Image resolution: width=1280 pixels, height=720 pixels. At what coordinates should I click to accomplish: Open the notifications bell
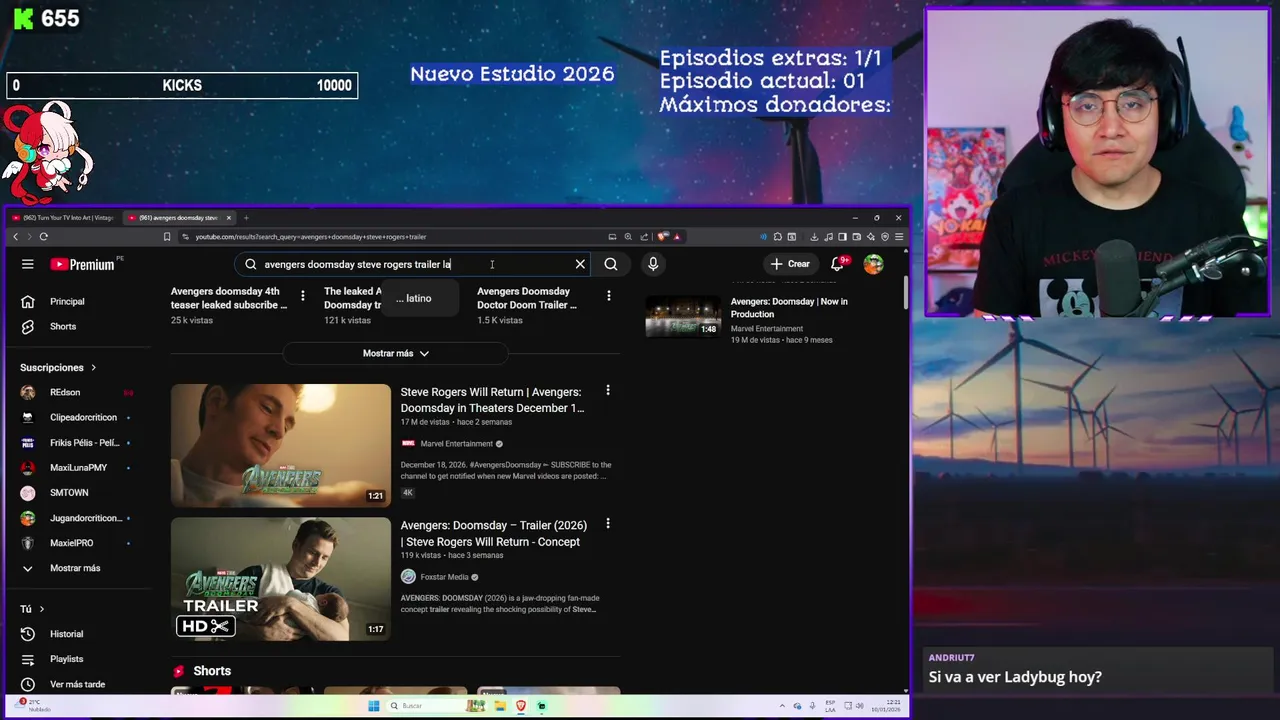[838, 264]
